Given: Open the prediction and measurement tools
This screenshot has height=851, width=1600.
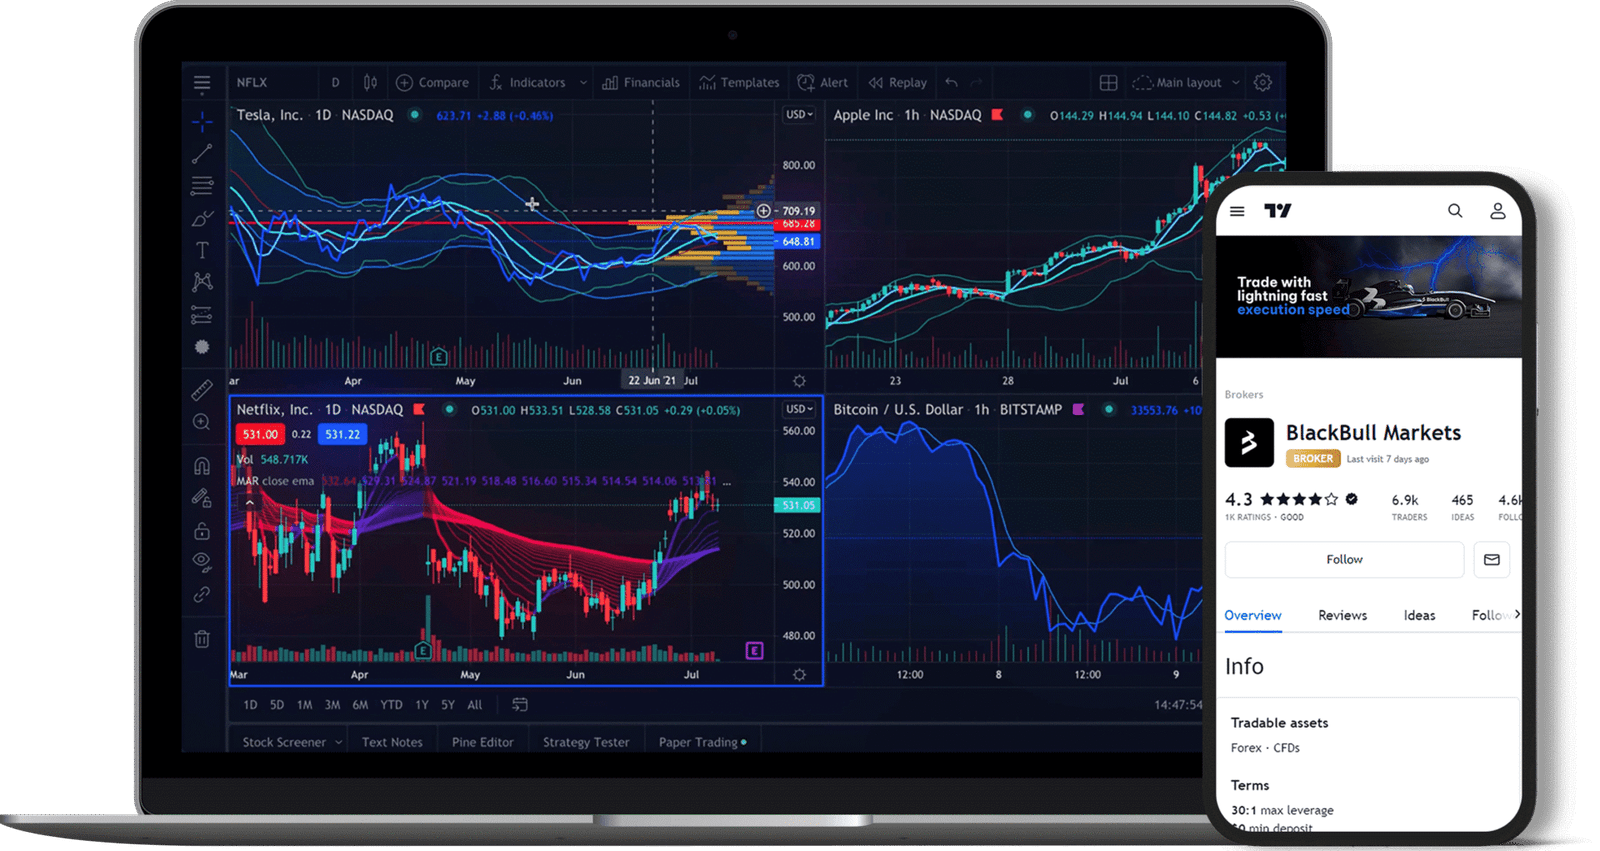Looking at the screenshot, I should coord(202,315).
